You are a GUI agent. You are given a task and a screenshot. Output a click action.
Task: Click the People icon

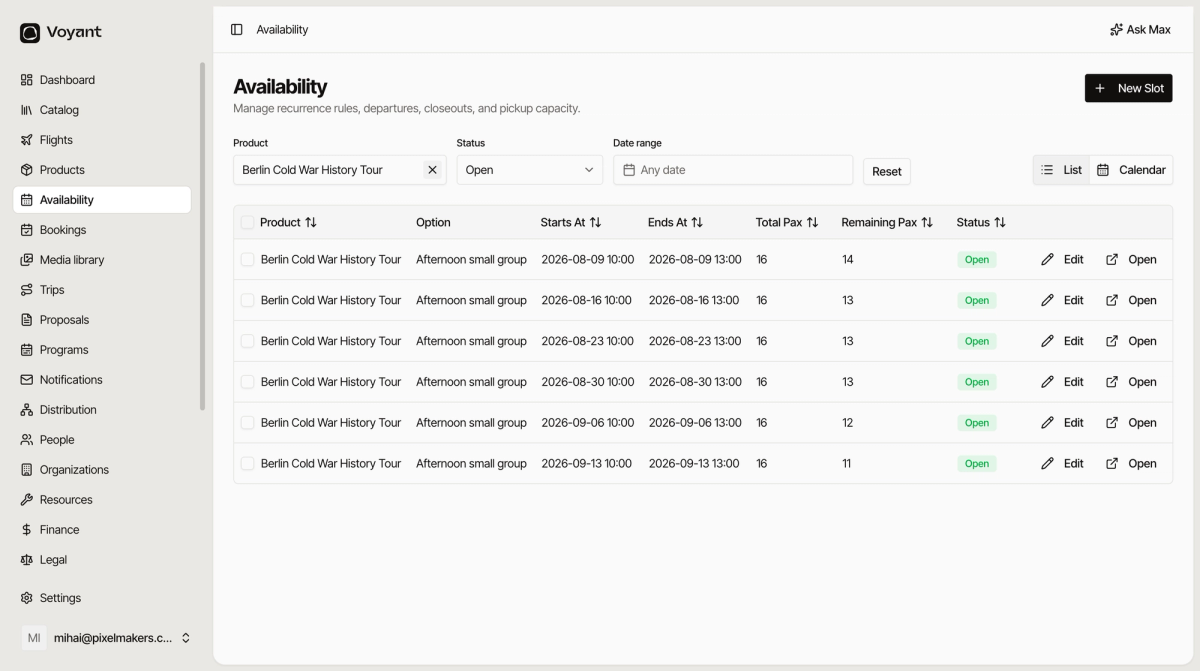(x=27, y=440)
